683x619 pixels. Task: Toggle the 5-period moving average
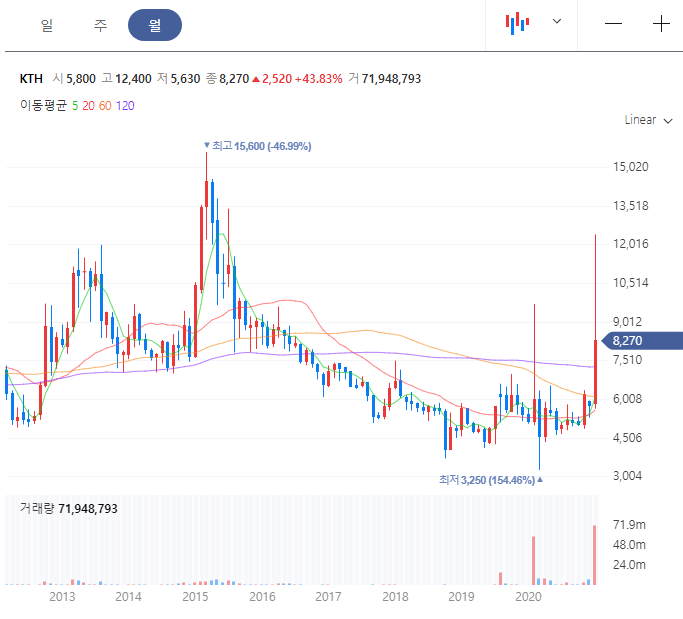click(x=75, y=105)
